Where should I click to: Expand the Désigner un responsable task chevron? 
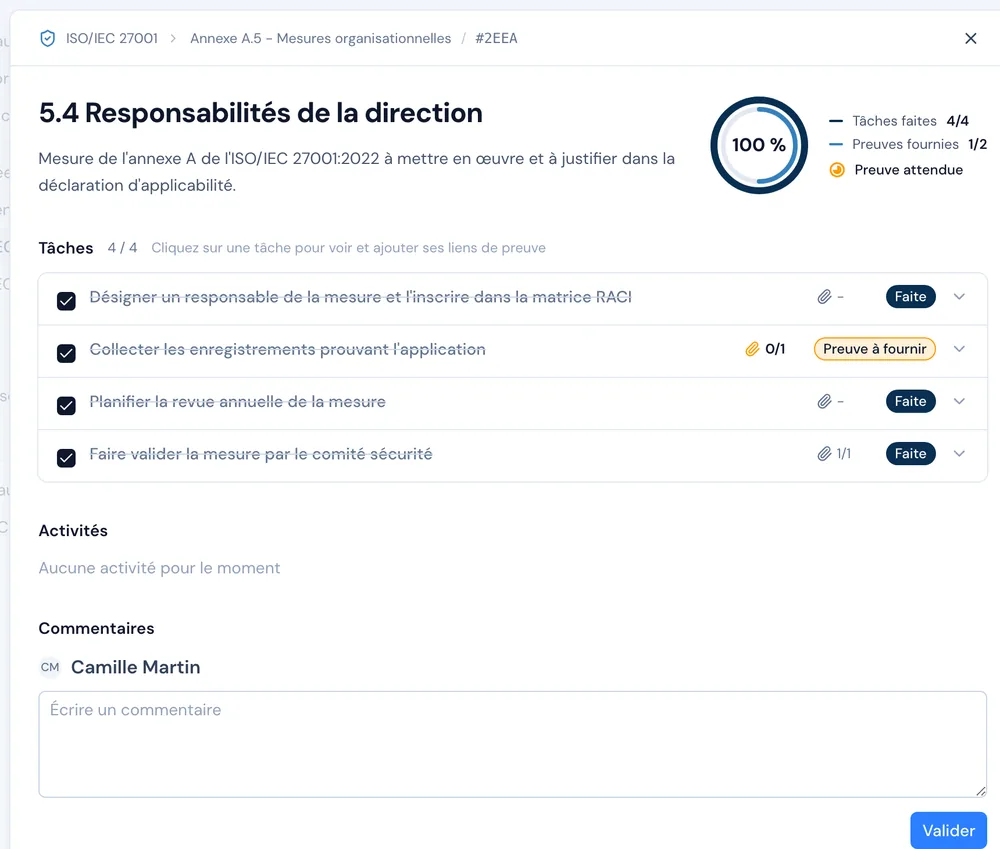tap(959, 297)
